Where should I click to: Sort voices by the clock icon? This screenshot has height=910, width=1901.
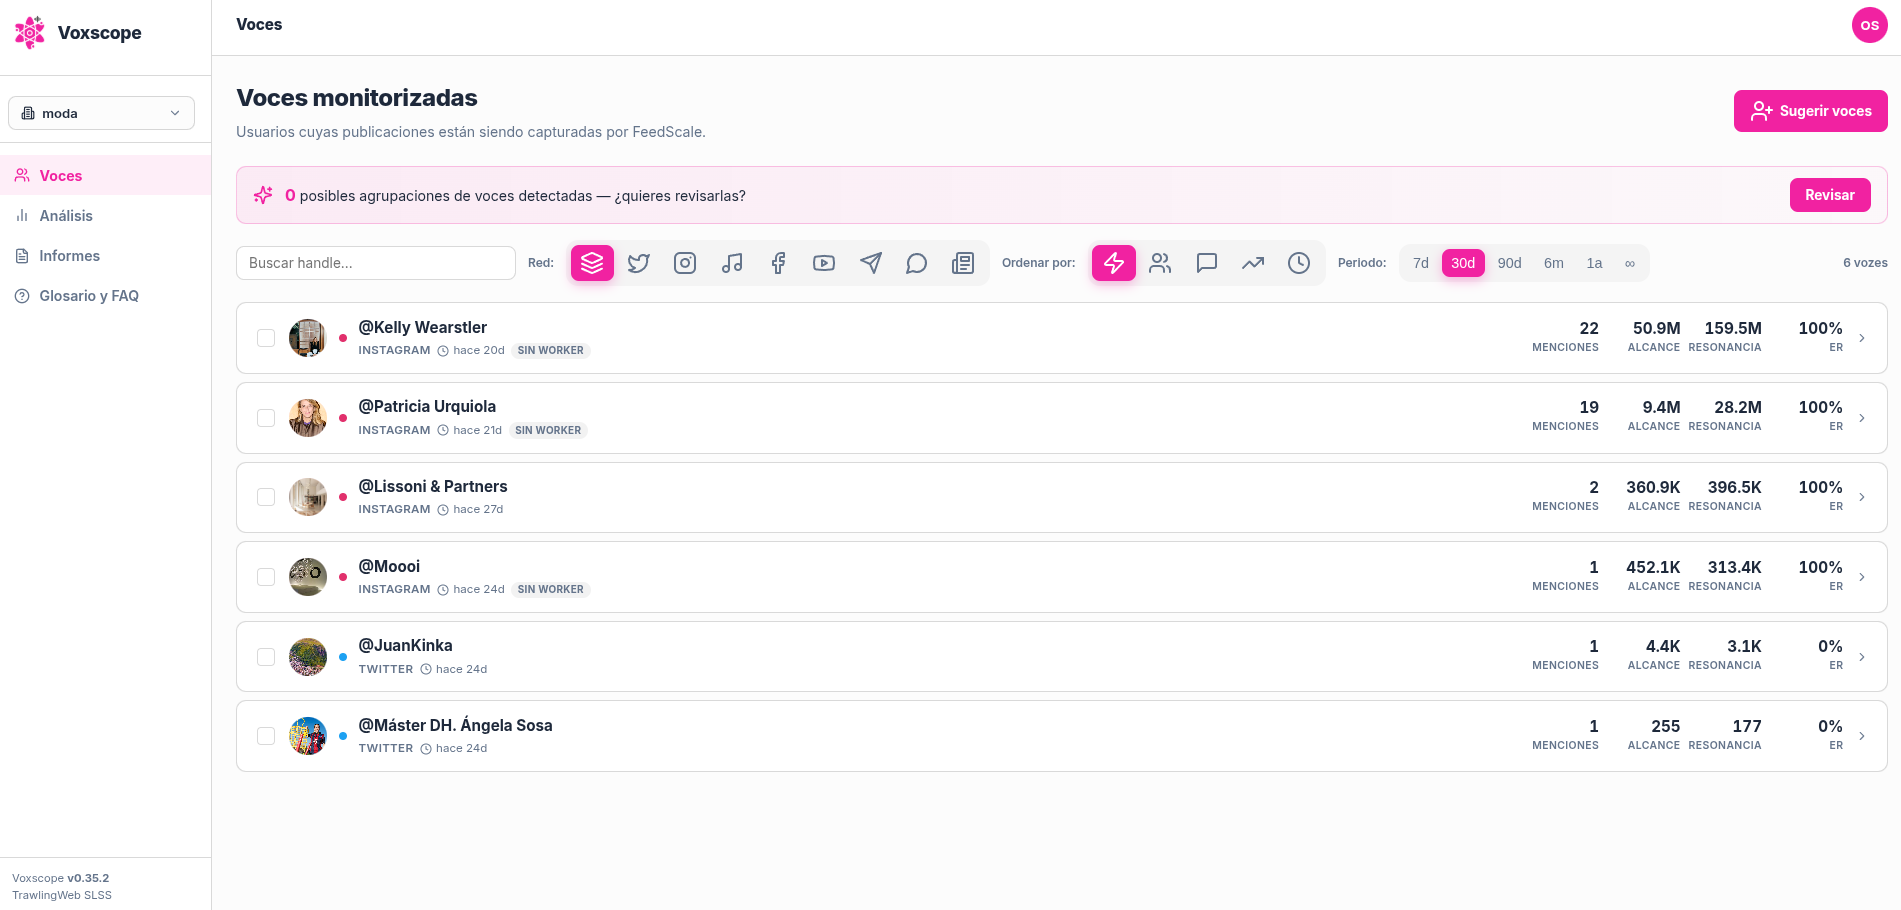click(1299, 263)
